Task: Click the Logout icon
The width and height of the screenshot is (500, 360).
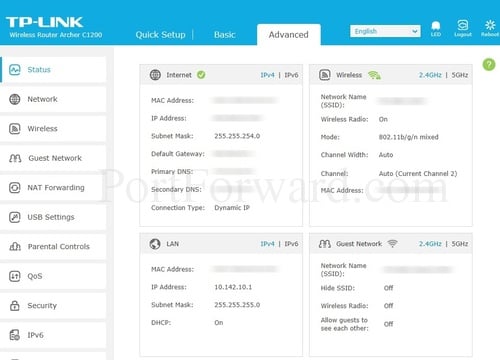Action: 463,28
